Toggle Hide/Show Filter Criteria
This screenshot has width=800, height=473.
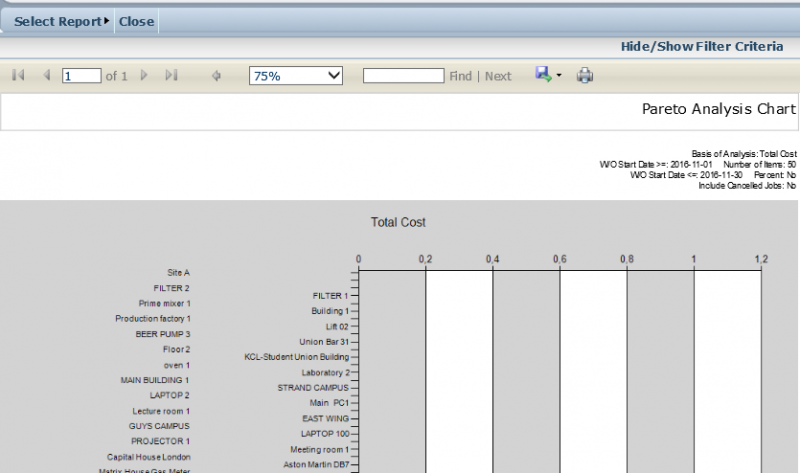click(701, 47)
